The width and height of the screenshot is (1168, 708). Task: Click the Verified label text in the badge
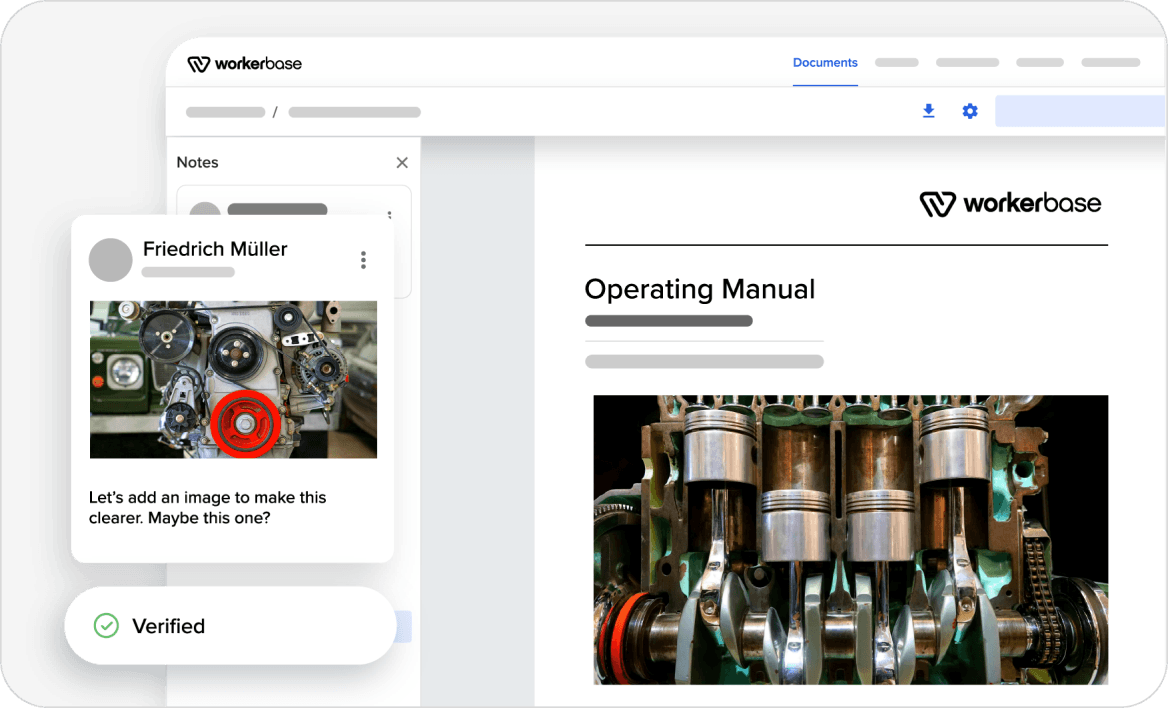(168, 626)
